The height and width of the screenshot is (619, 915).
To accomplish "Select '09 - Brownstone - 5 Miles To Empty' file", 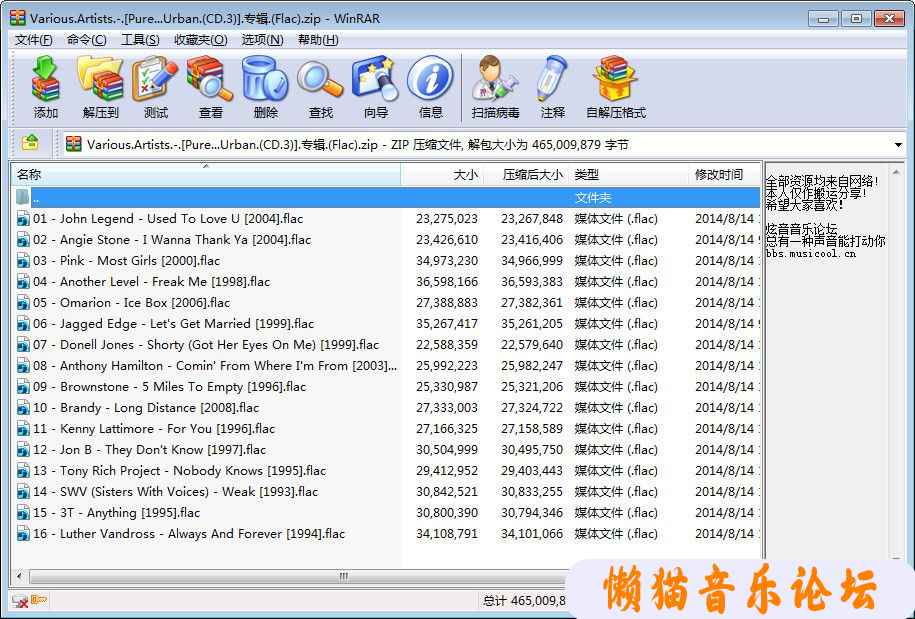I will point(387,387).
